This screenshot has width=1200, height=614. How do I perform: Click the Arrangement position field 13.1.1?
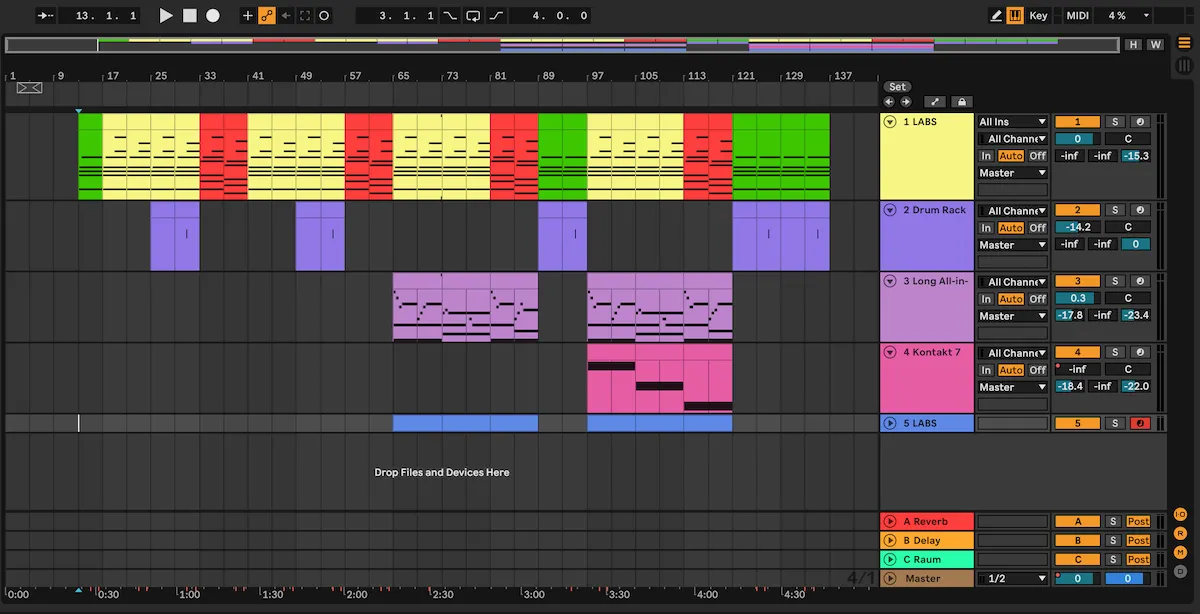[99, 16]
